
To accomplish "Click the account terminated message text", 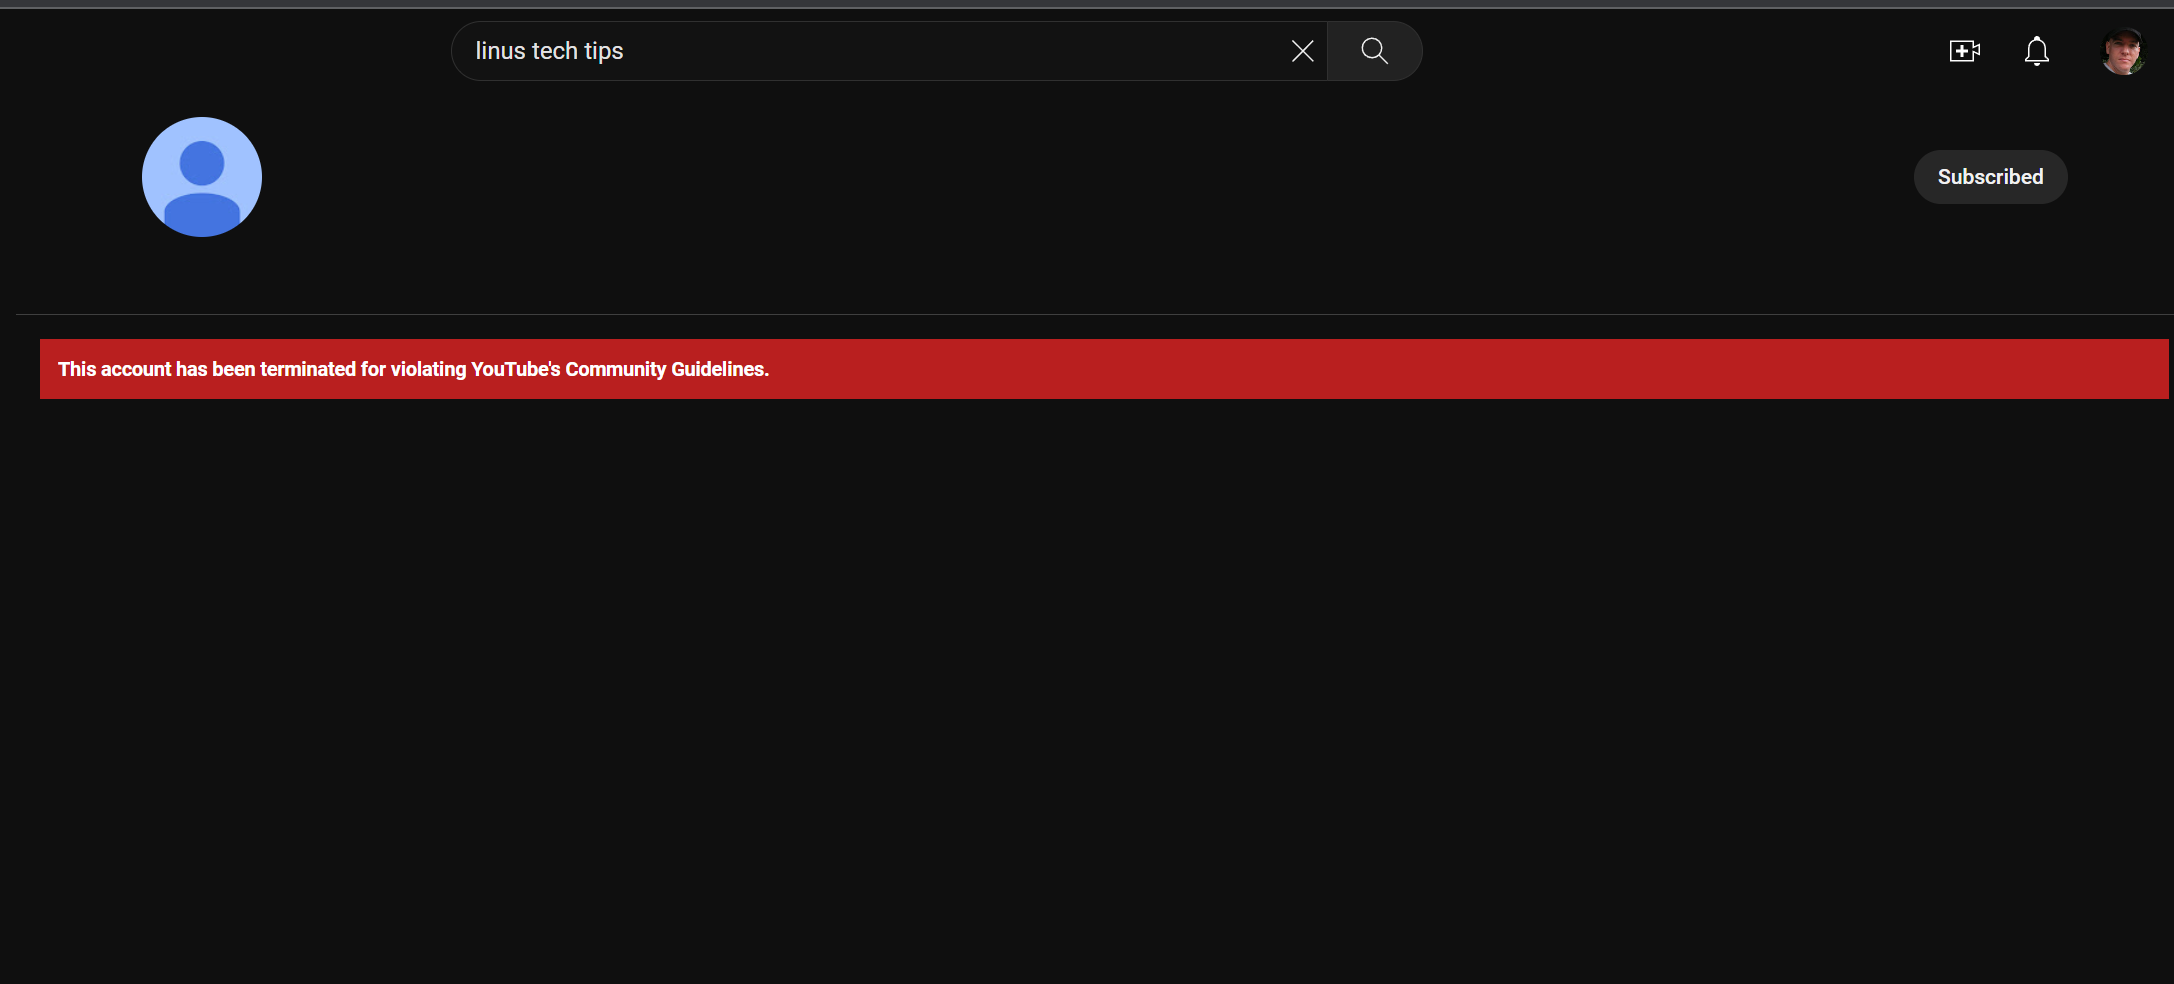I will pyautogui.click(x=413, y=369).
